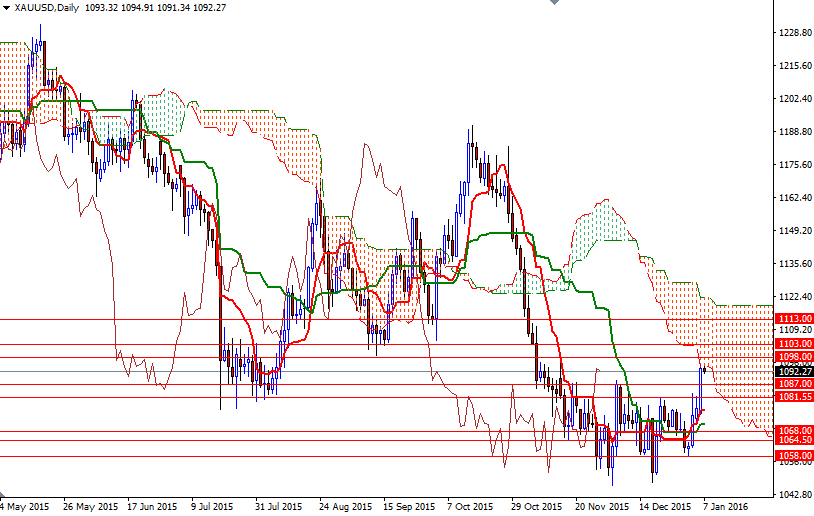Select the 1103.00 red price label
The width and height of the screenshot is (814, 516).
point(793,343)
